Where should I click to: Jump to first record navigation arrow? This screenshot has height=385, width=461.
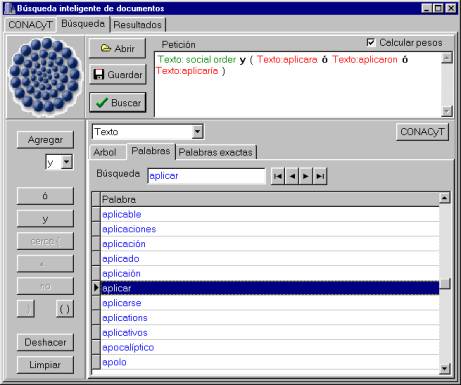[278, 176]
